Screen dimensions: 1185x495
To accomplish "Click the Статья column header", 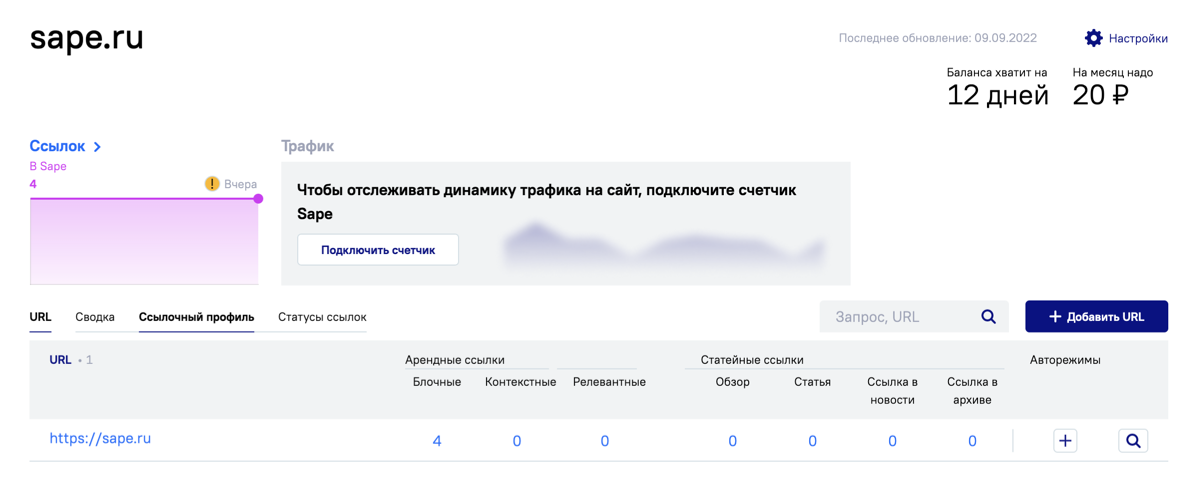I will click(x=812, y=382).
